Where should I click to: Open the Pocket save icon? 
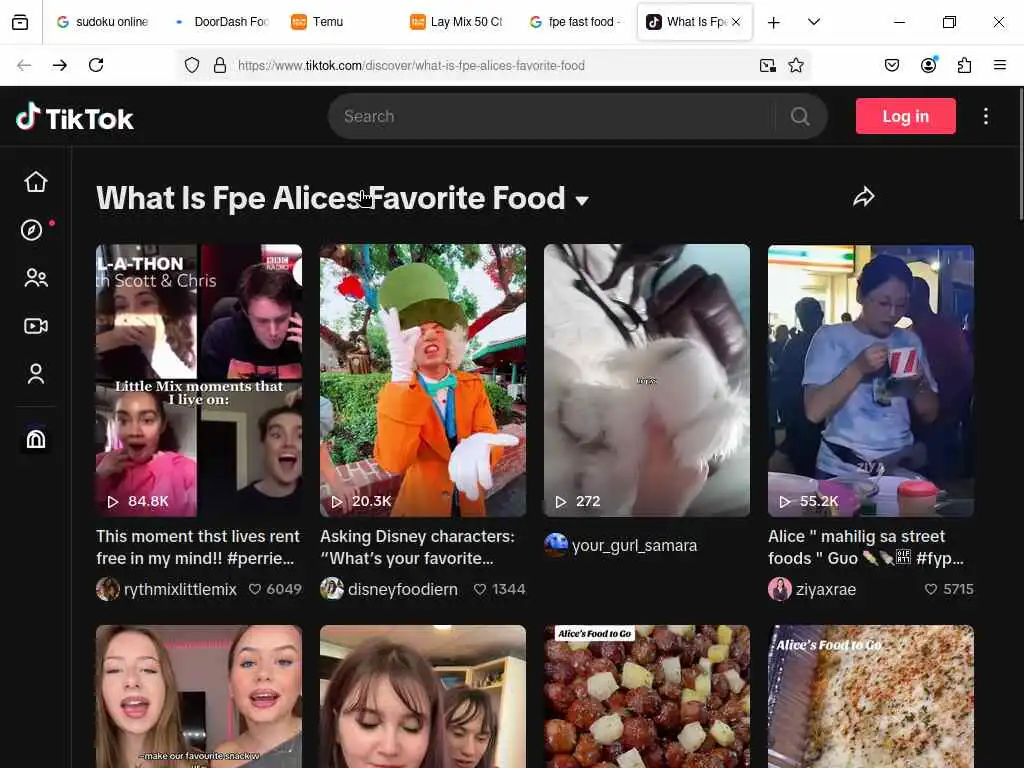[x=891, y=65]
